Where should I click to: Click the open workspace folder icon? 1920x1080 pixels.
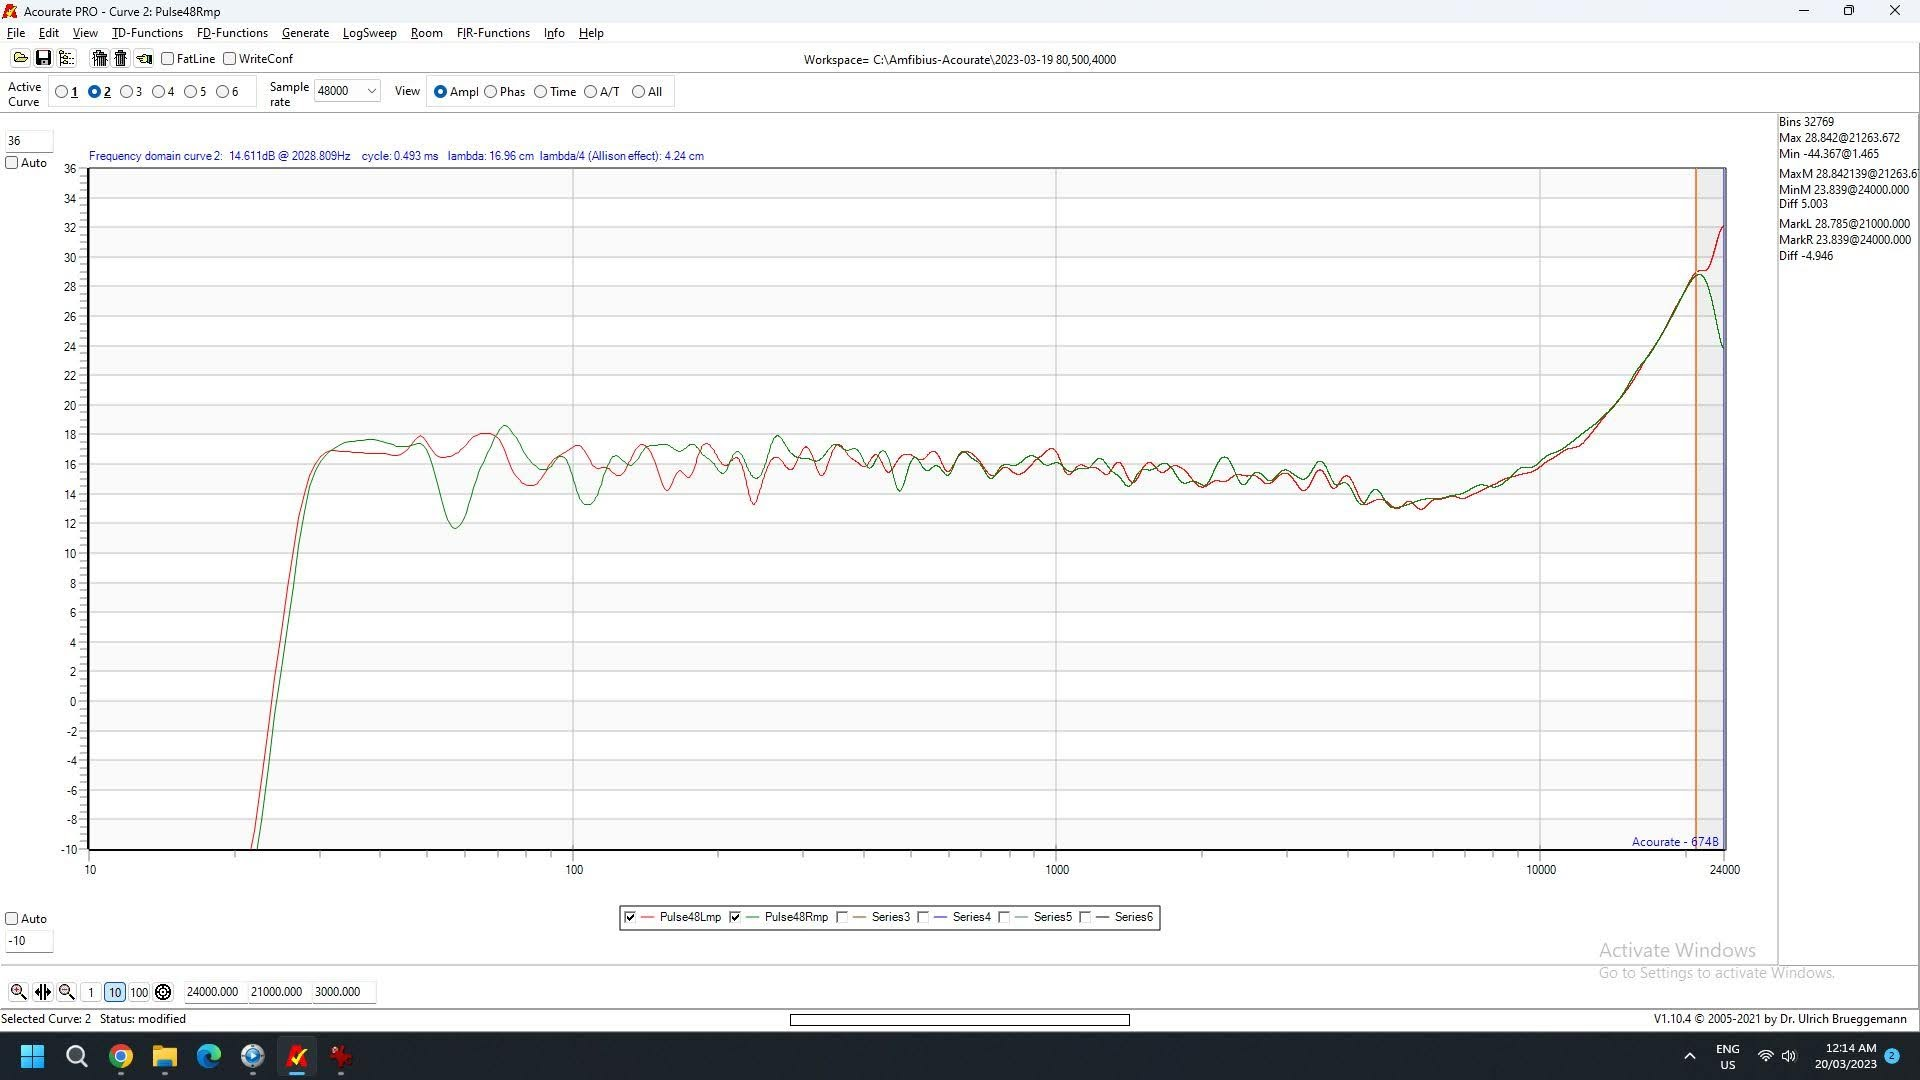(20, 59)
